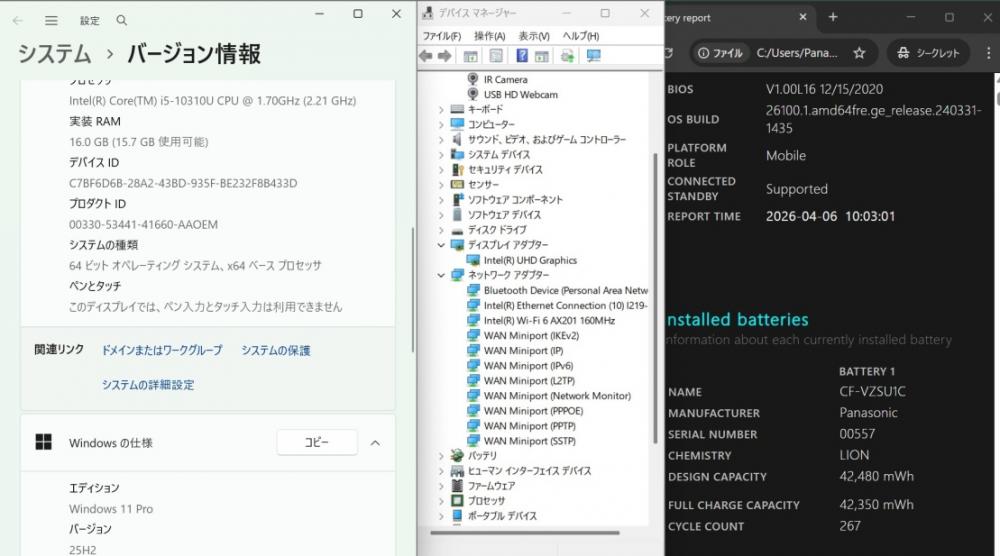Expand サウンド、ビデオ、およびゲーム コントローラー node

[x=441, y=140]
